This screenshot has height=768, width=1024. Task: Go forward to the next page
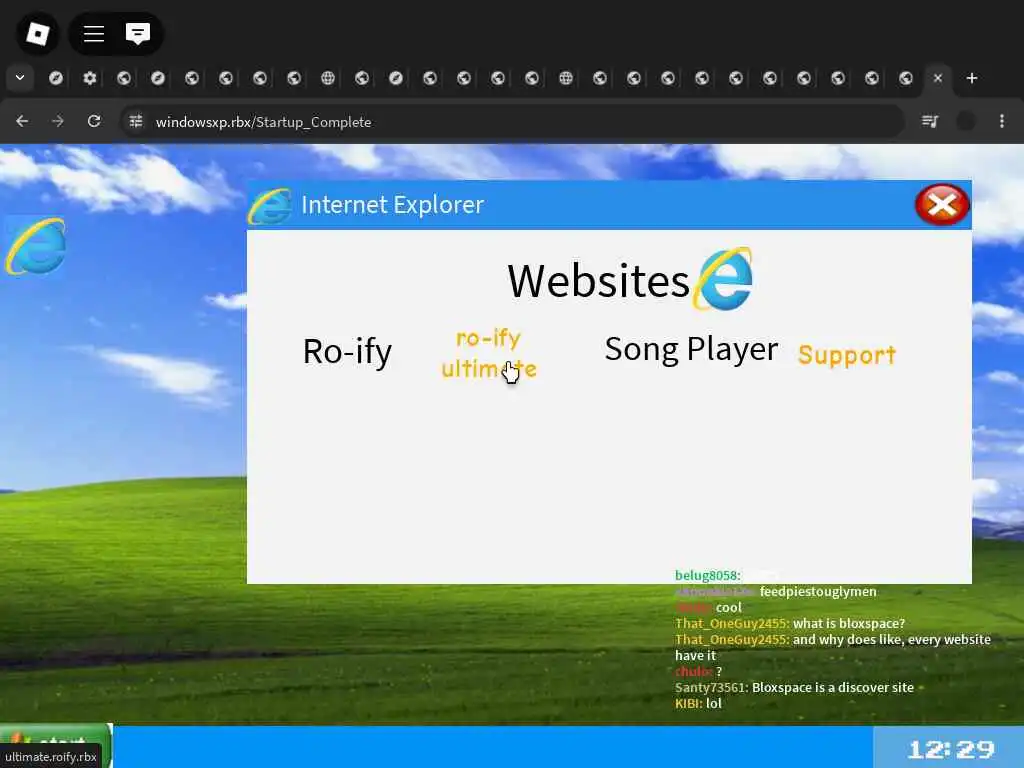point(58,121)
